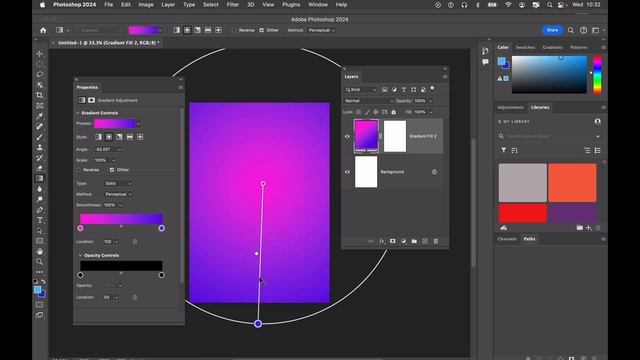This screenshot has height=360, width=640.
Task: Open the layer blend mode Normal dropdown
Action: click(369, 101)
